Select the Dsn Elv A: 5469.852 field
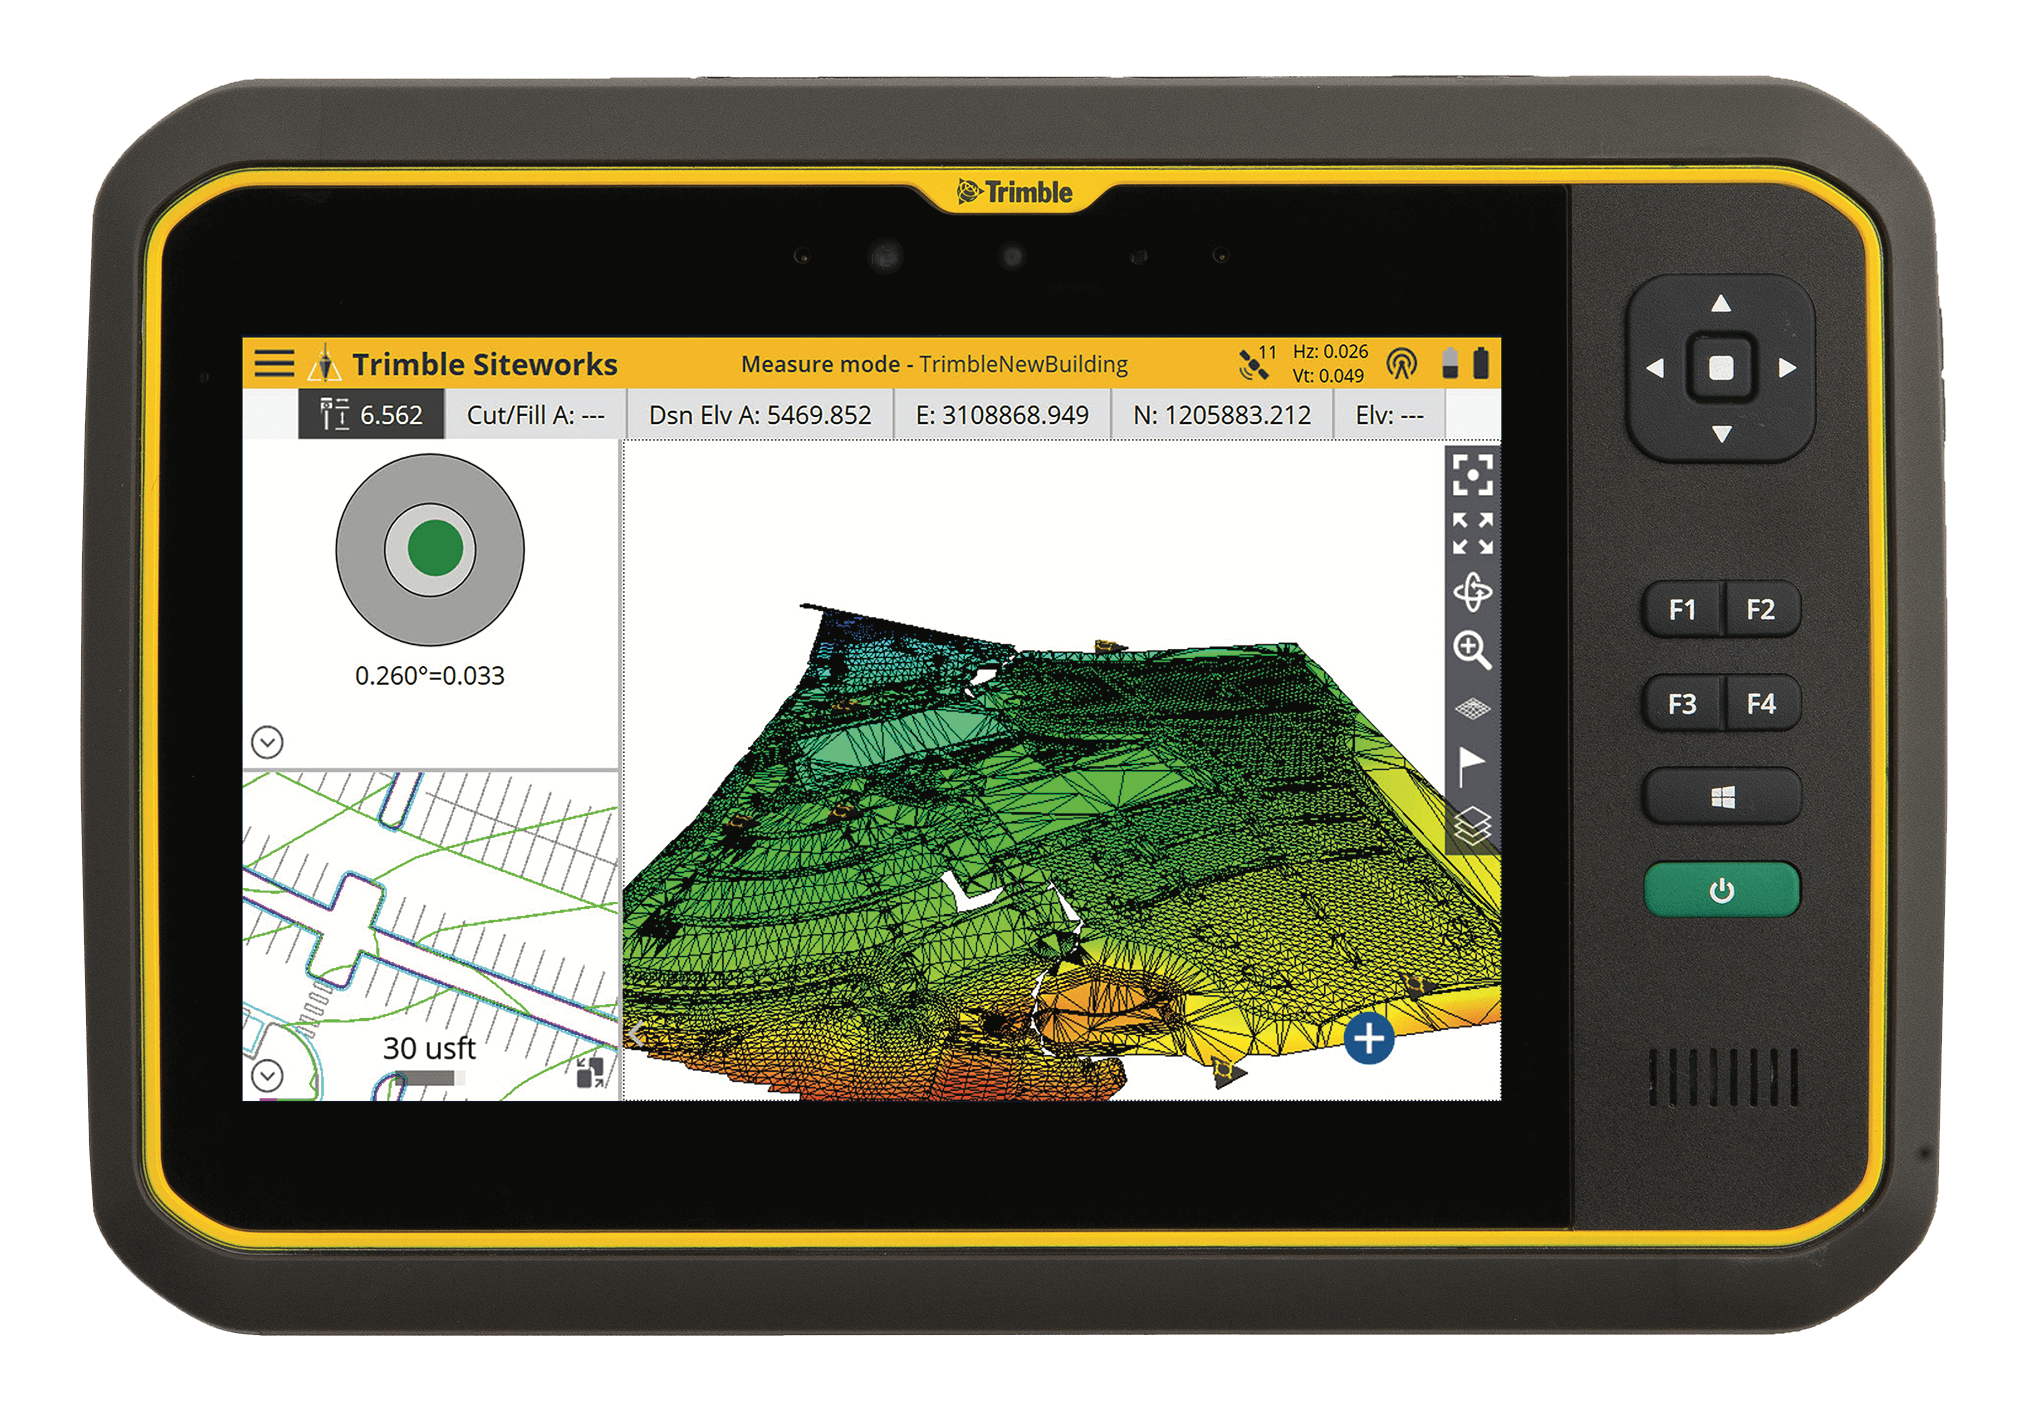 pos(760,414)
